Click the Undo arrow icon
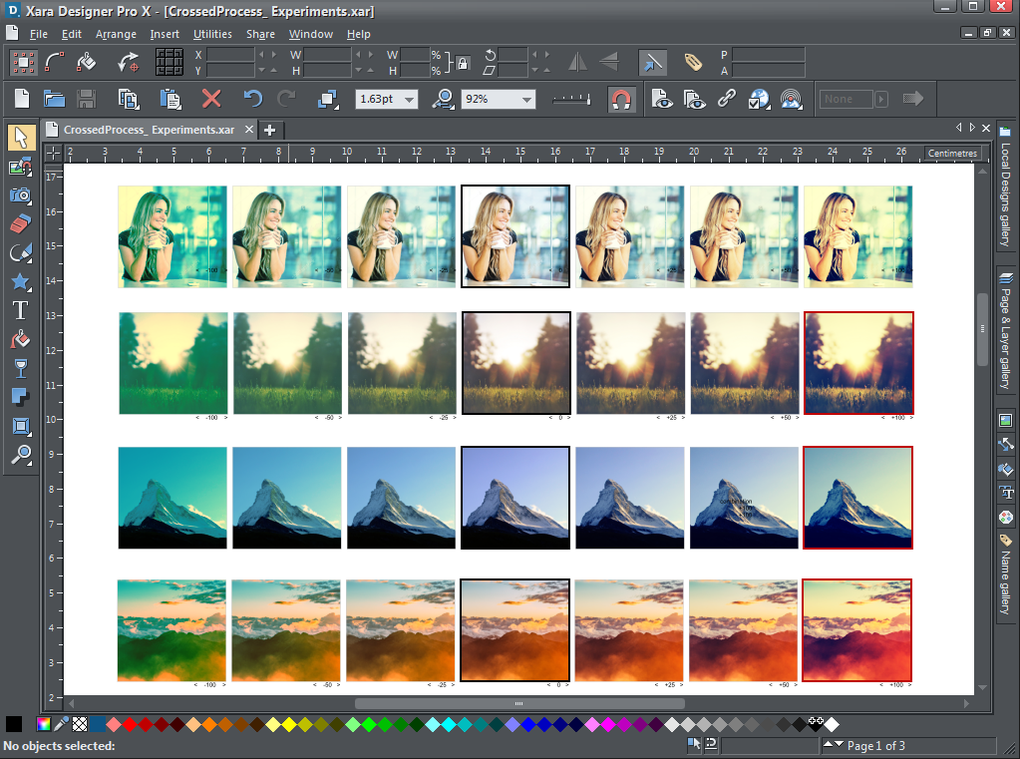This screenshot has width=1020, height=759. pos(253,99)
